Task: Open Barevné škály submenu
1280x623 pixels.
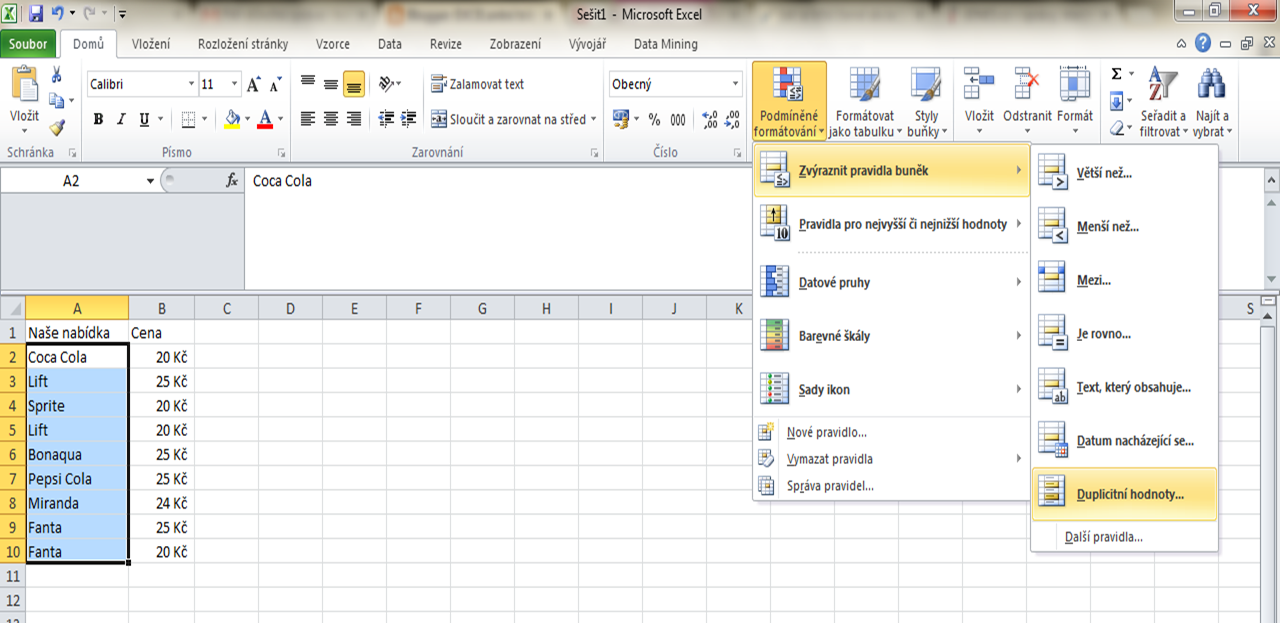Action: 891,336
